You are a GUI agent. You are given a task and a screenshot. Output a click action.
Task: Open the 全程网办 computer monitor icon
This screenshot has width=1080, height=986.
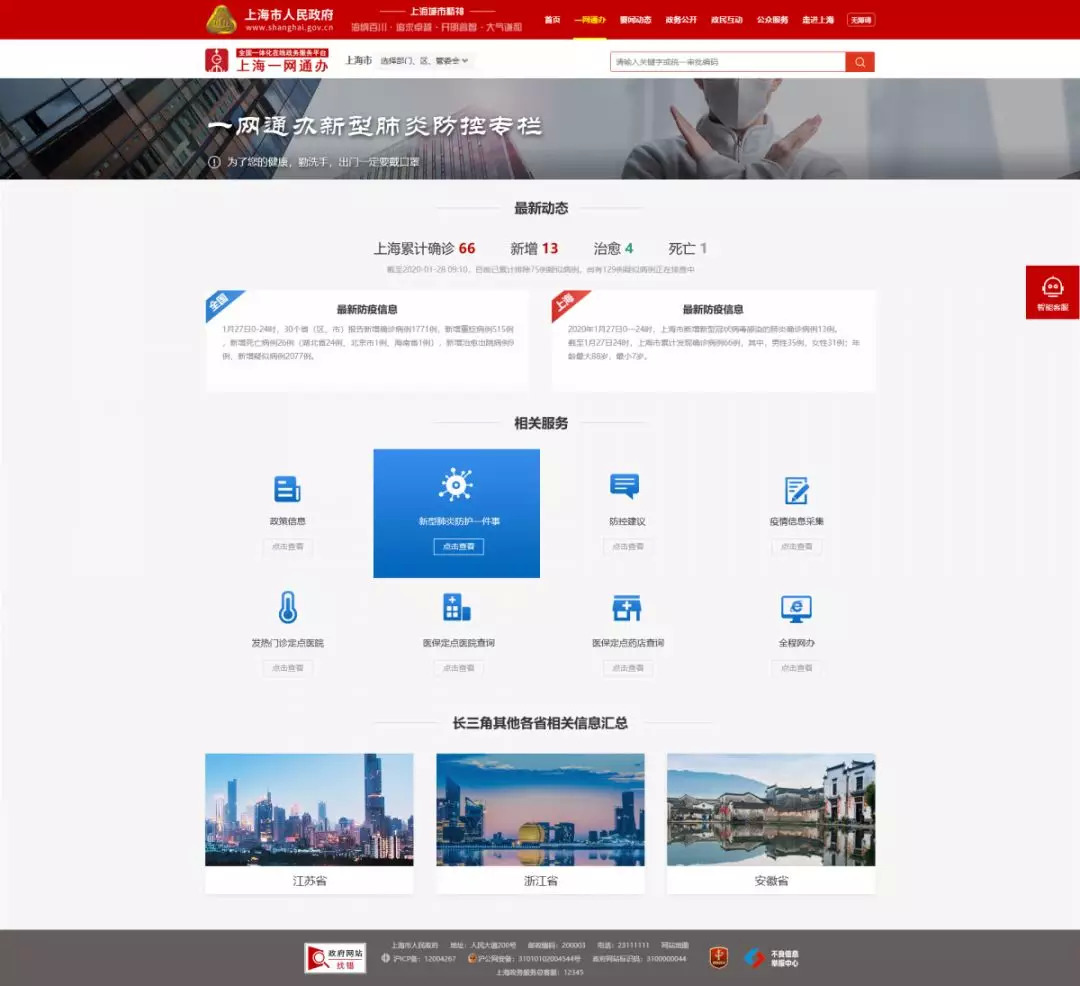click(796, 607)
